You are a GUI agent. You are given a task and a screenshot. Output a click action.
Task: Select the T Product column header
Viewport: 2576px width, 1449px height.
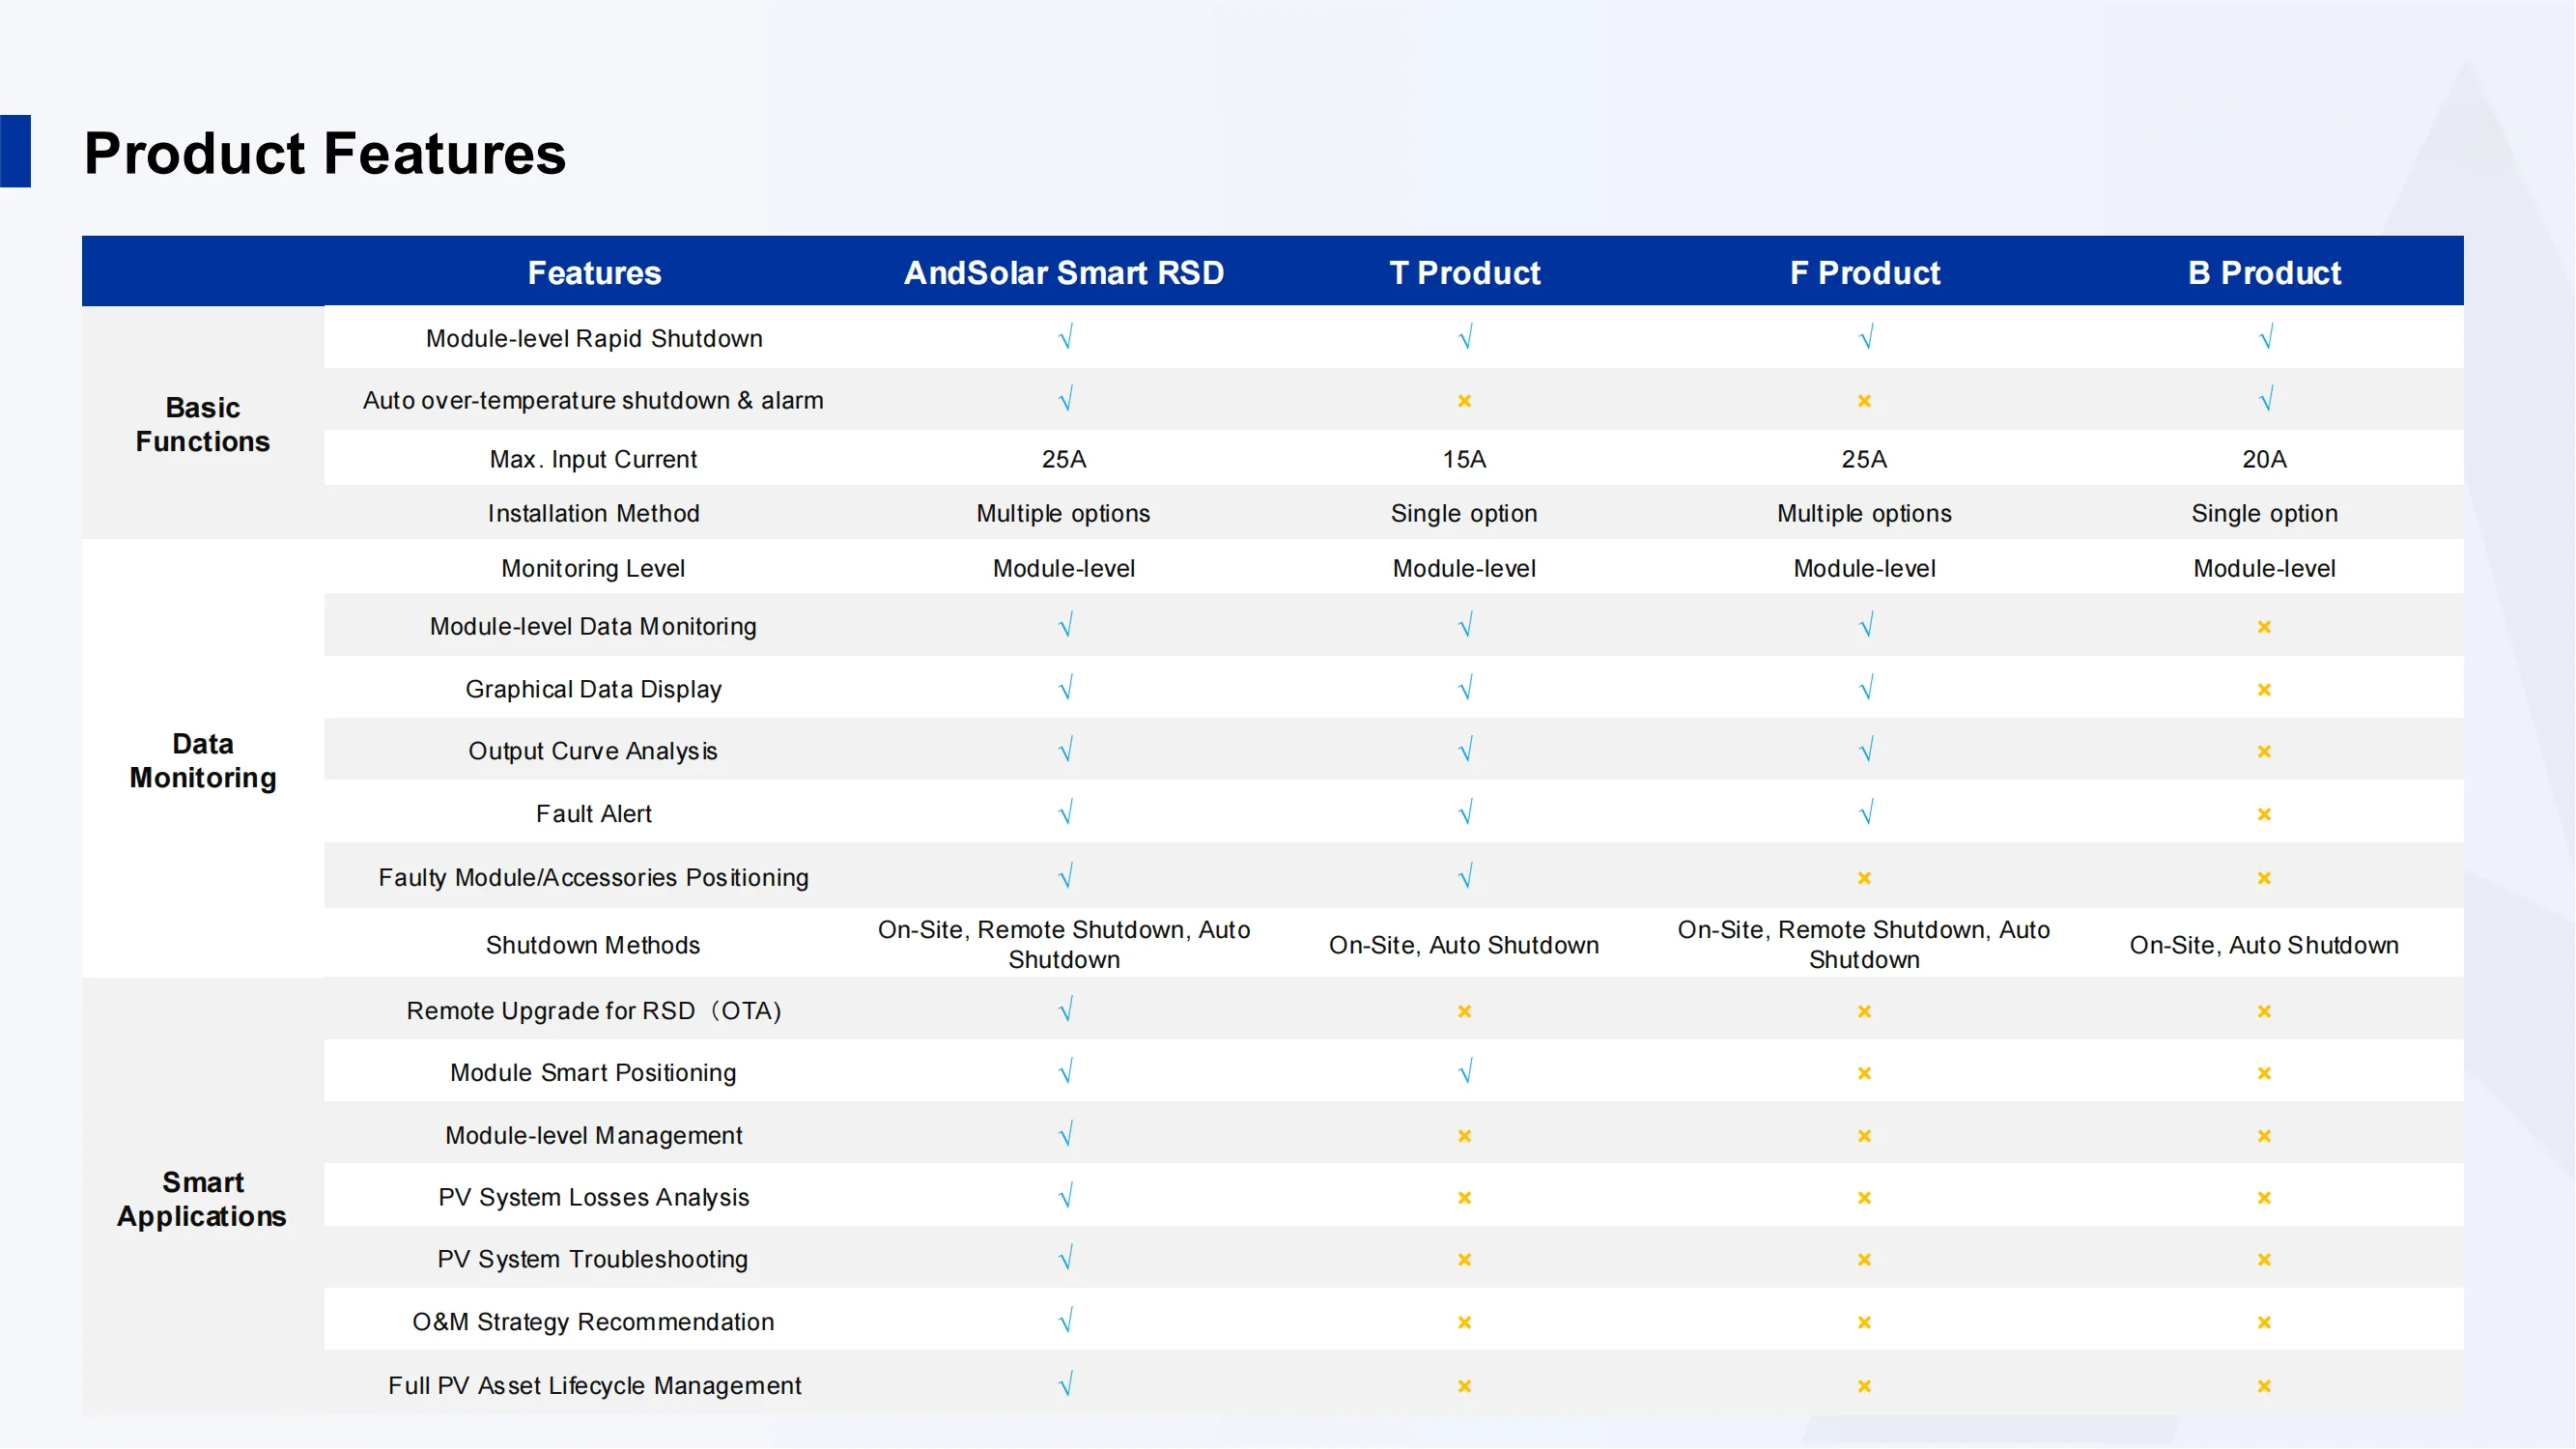click(x=1464, y=273)
